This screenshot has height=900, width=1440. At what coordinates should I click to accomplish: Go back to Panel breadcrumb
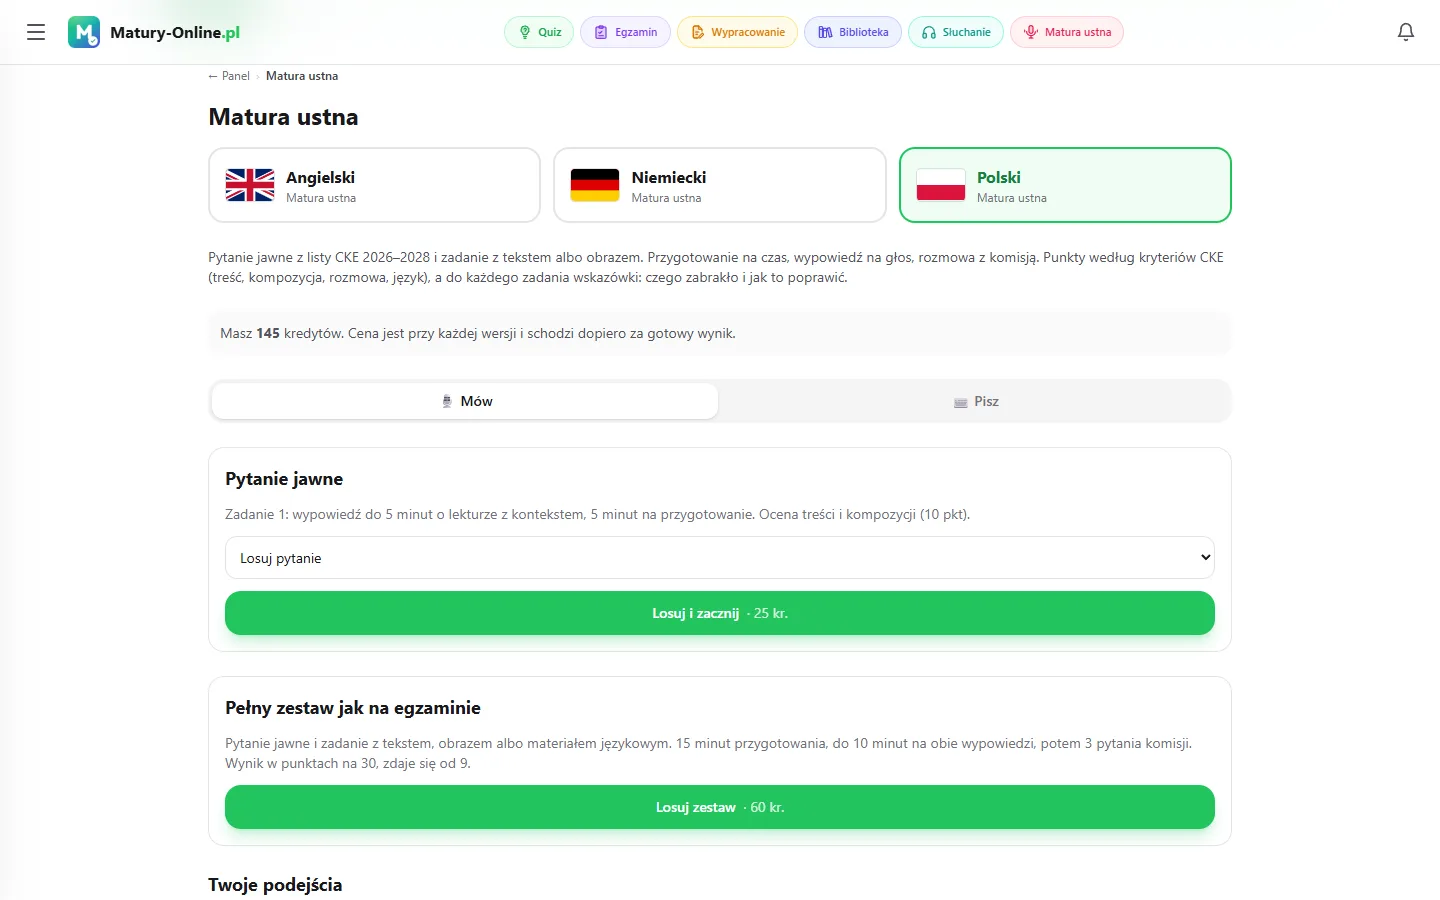pos(229,76)
